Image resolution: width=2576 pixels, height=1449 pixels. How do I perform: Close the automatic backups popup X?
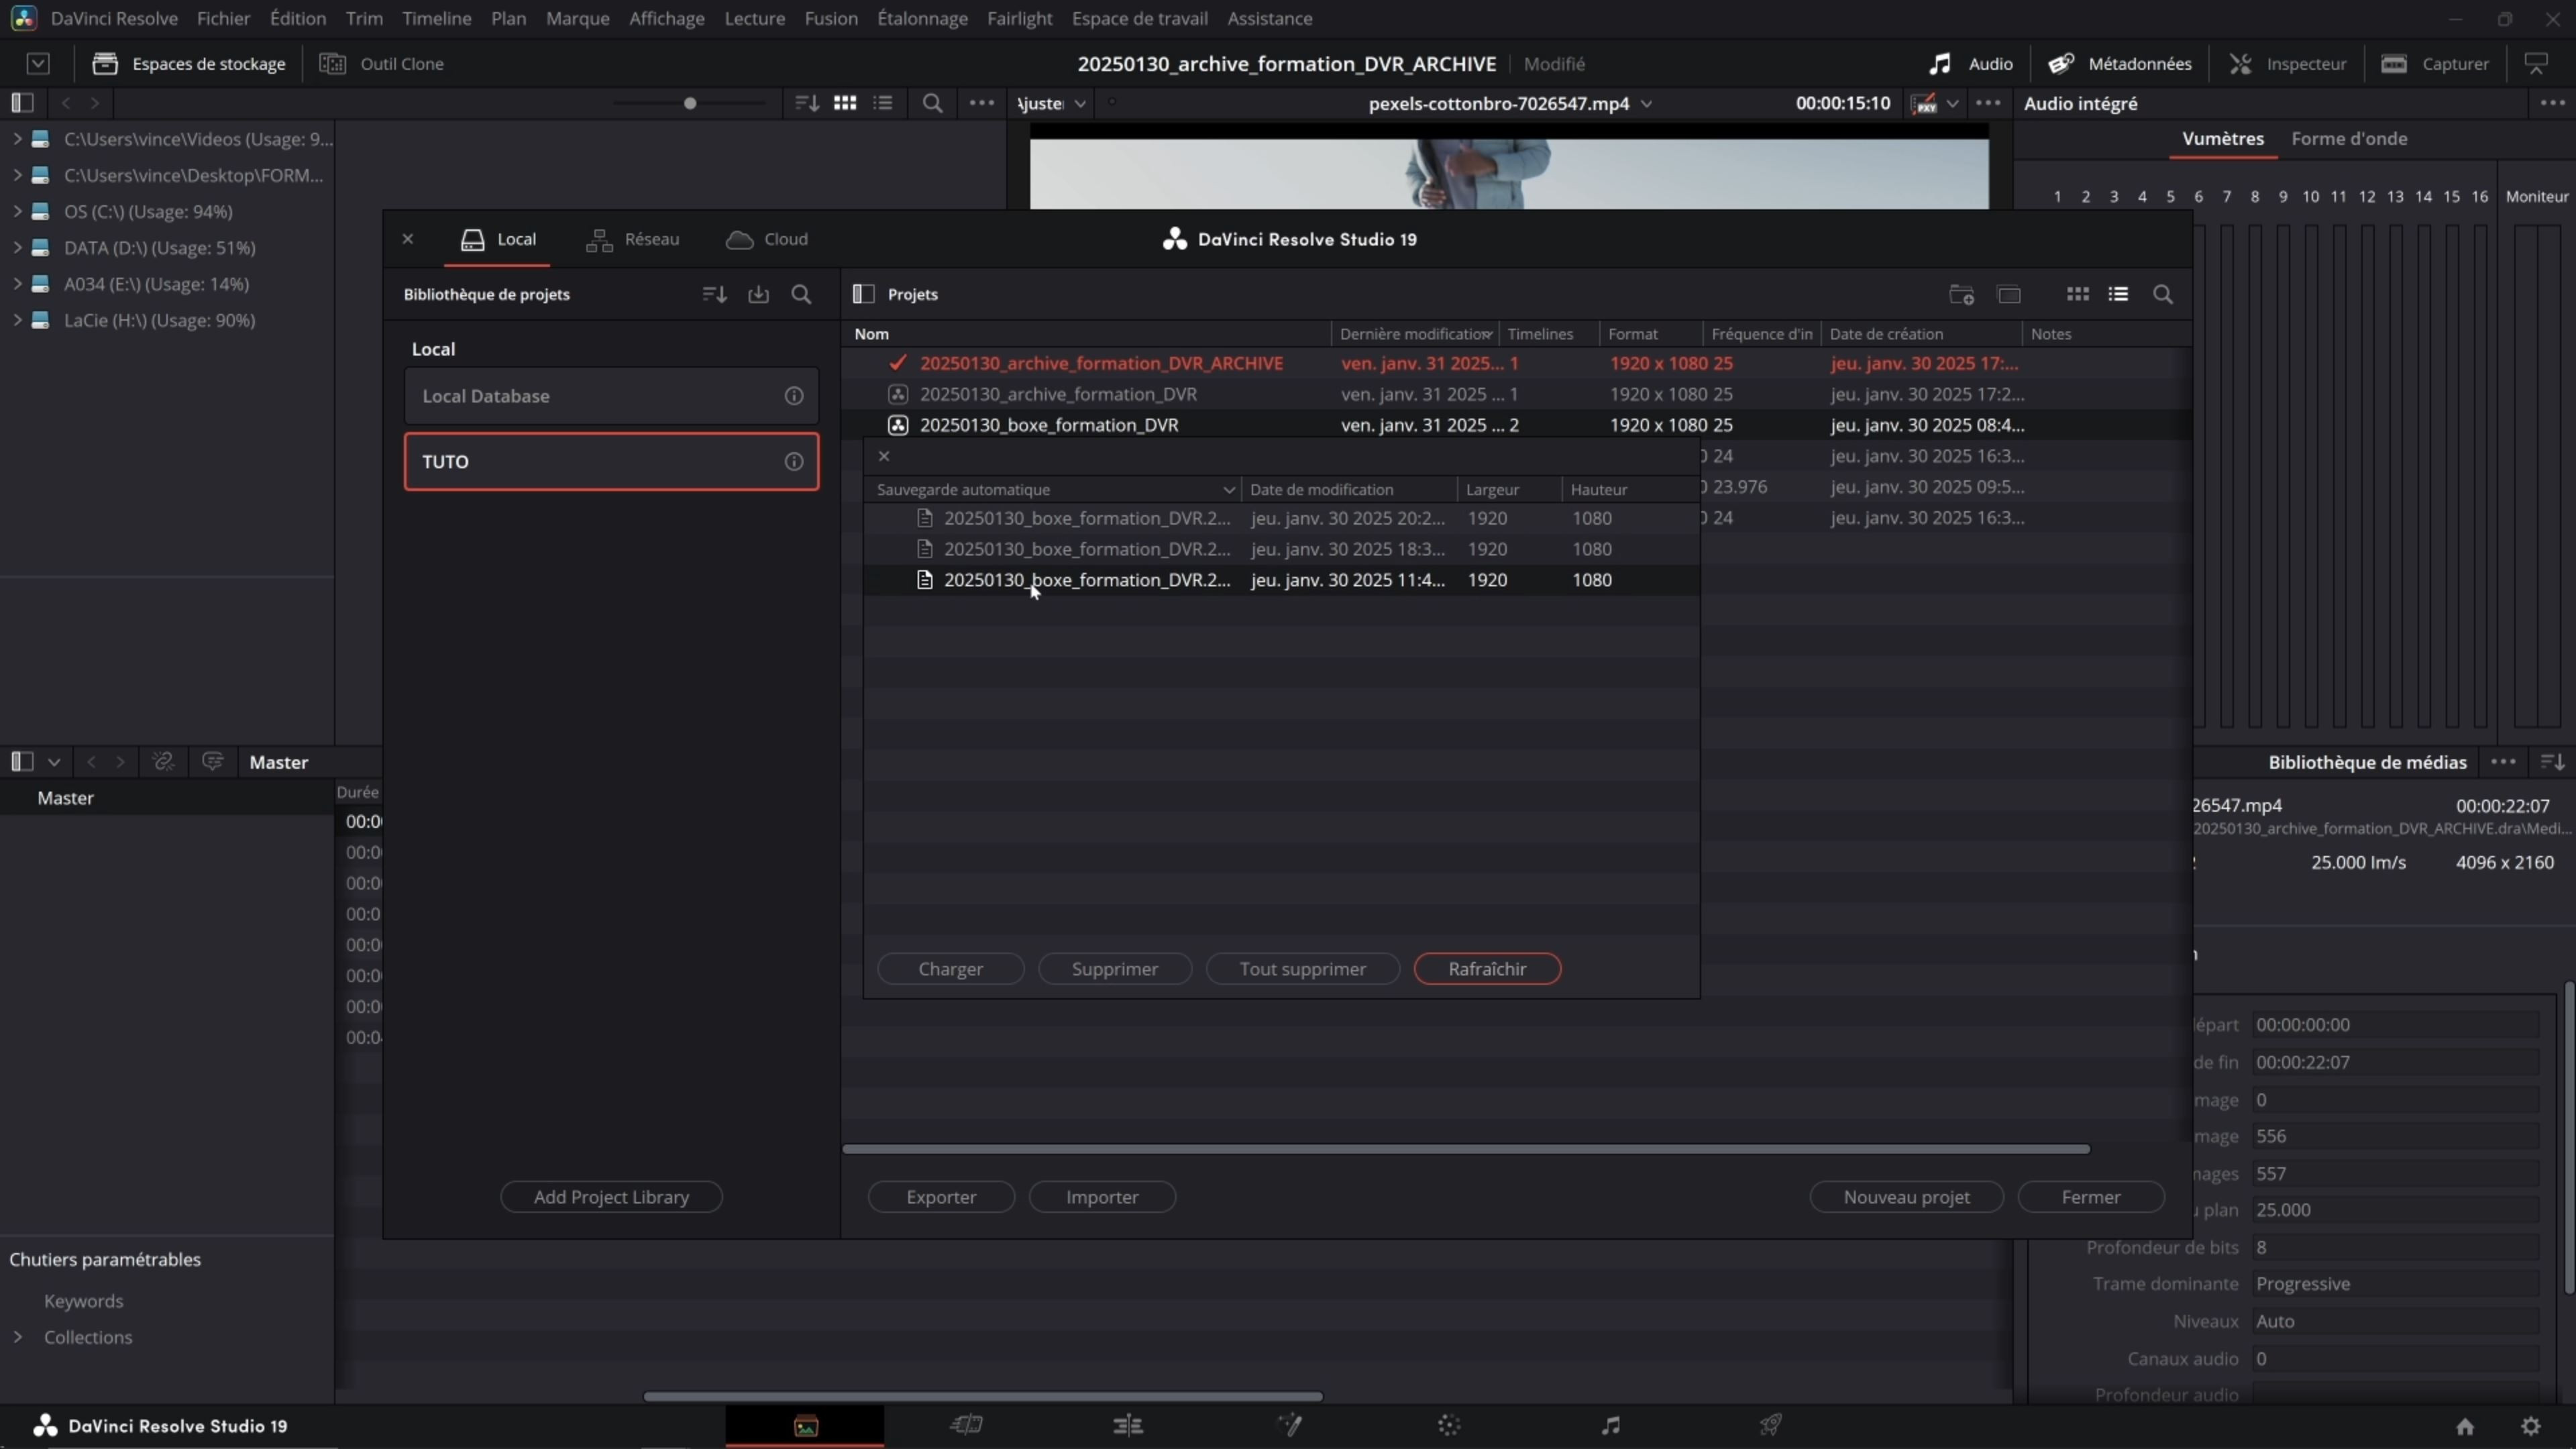click(x=884, y=456)
